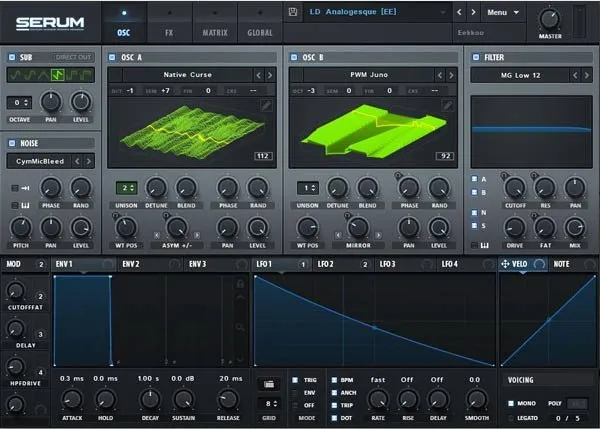This screenshot has width=600, height=429.
Task: Go to previous OSC B wavetable
Action: tap(440, 75)
